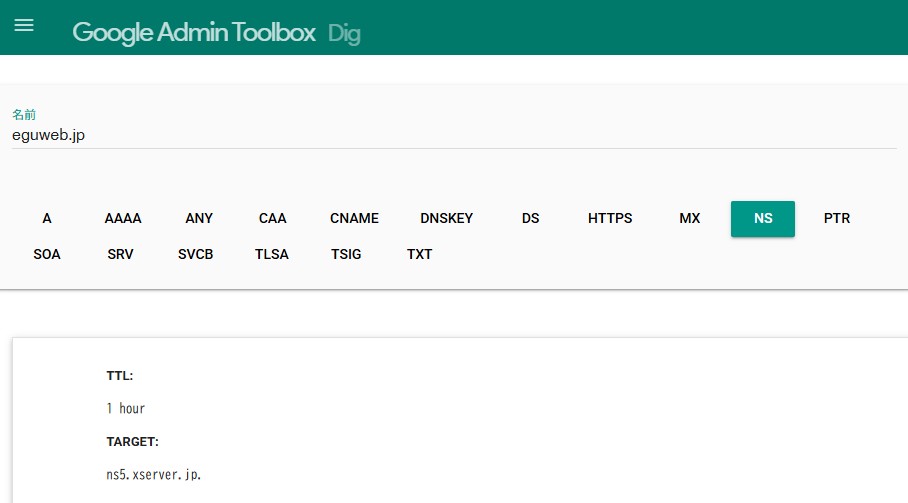Select the SRV record type
The image size is (908, 503).
(x=120, y=254)
